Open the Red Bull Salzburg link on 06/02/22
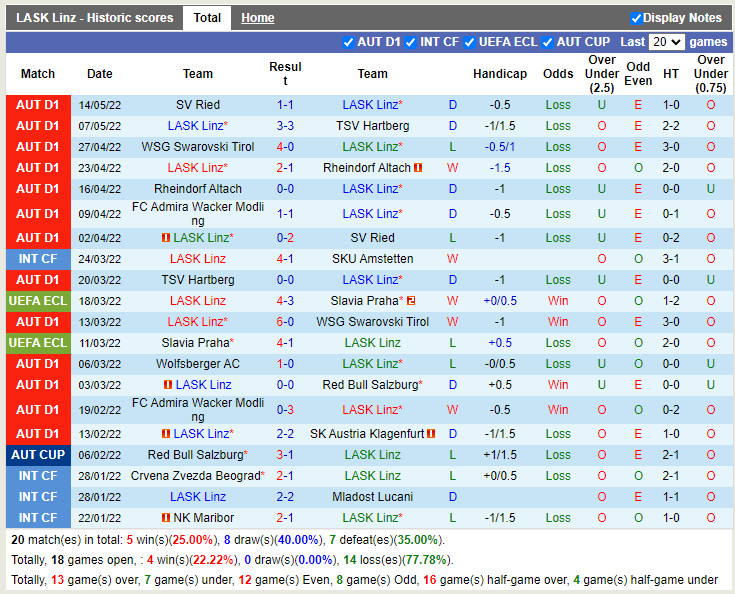 196,455
